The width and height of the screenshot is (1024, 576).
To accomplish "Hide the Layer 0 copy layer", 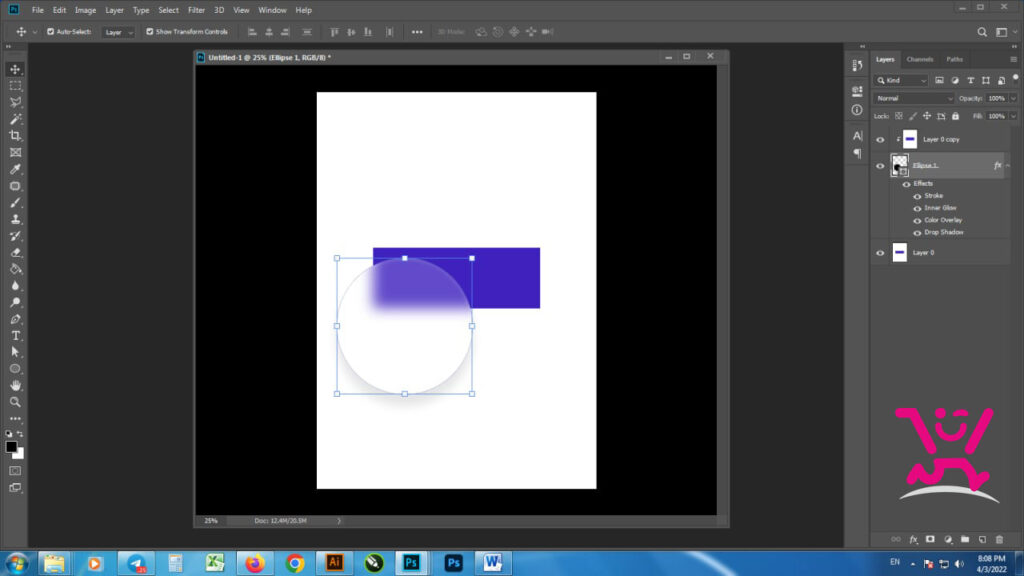I will [880, 140].
